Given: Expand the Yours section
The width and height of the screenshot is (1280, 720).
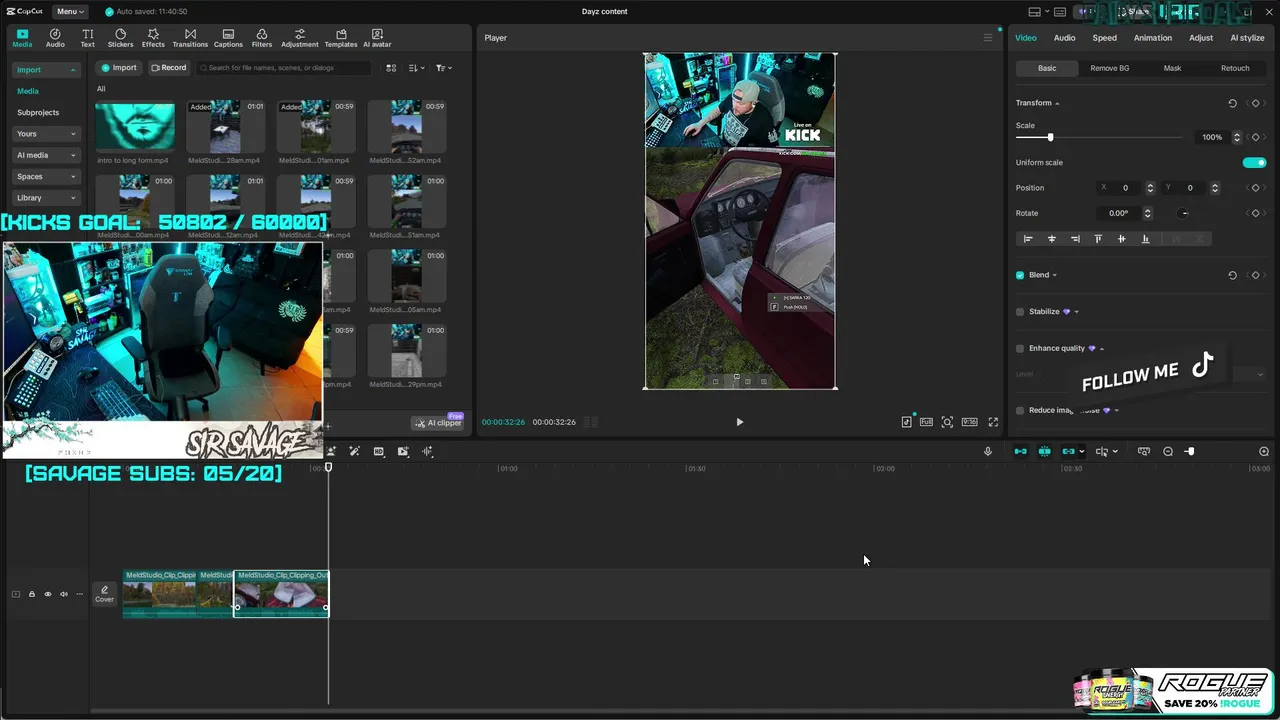Looking at the screenshot, I should coord(46,134).
